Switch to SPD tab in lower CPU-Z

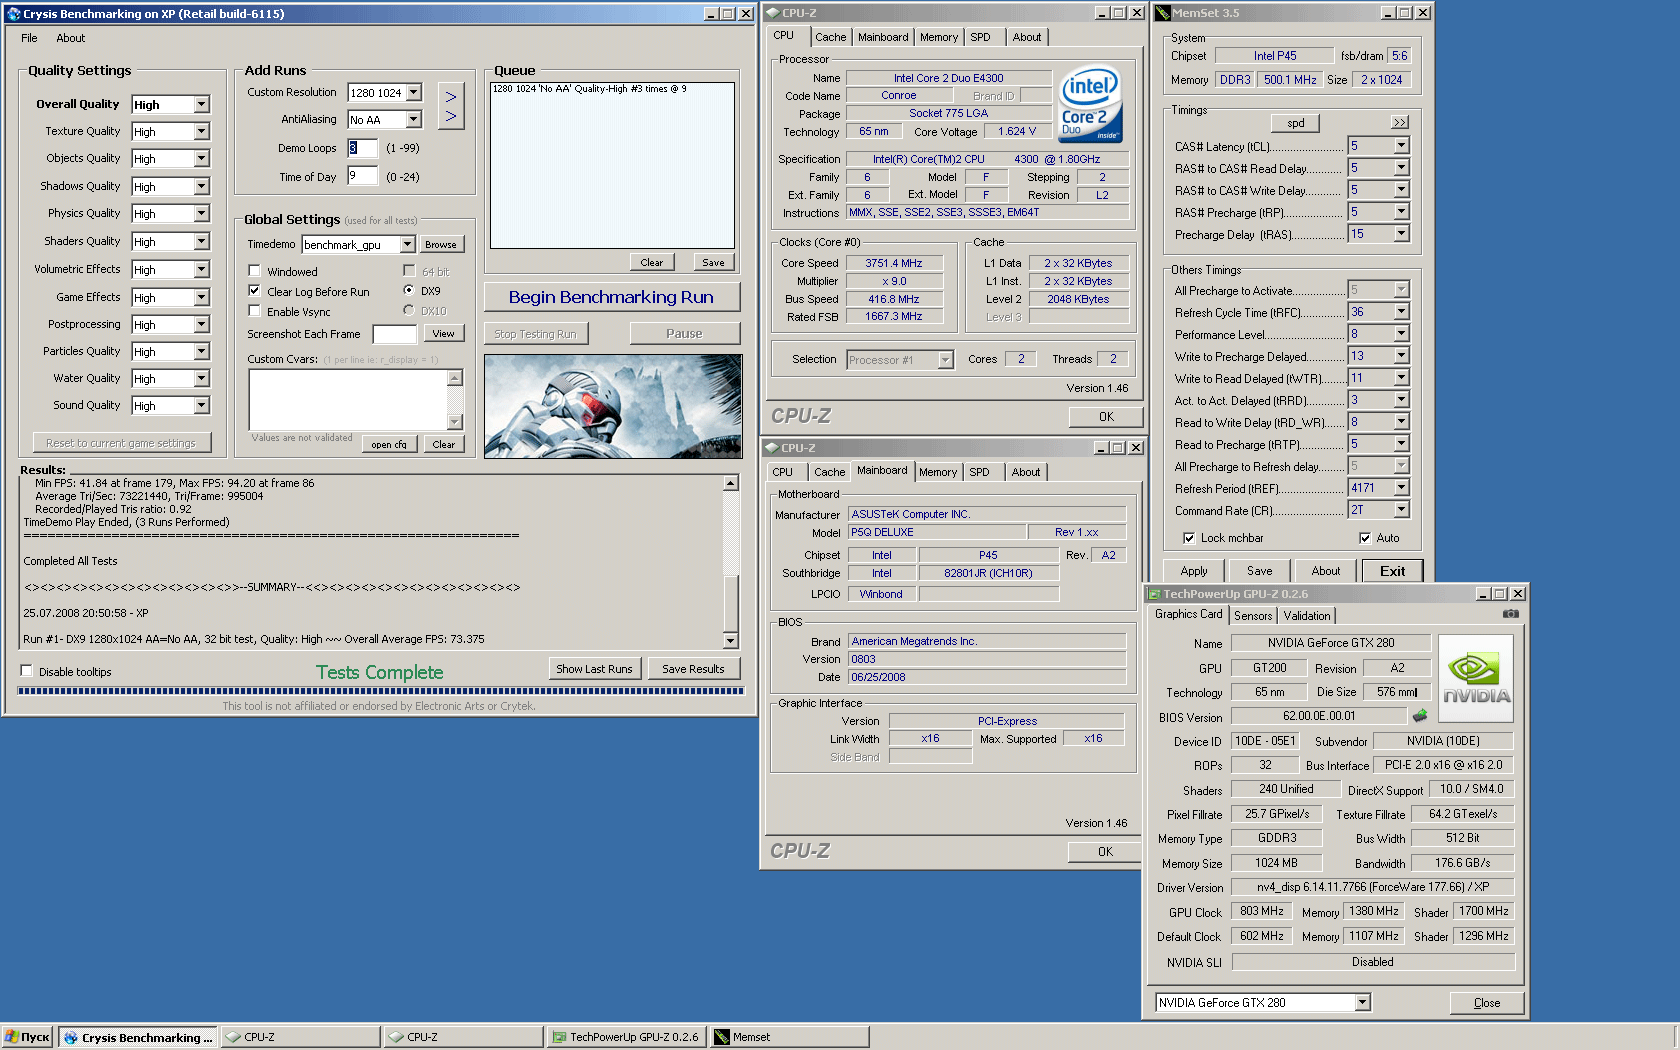[979, 472]
